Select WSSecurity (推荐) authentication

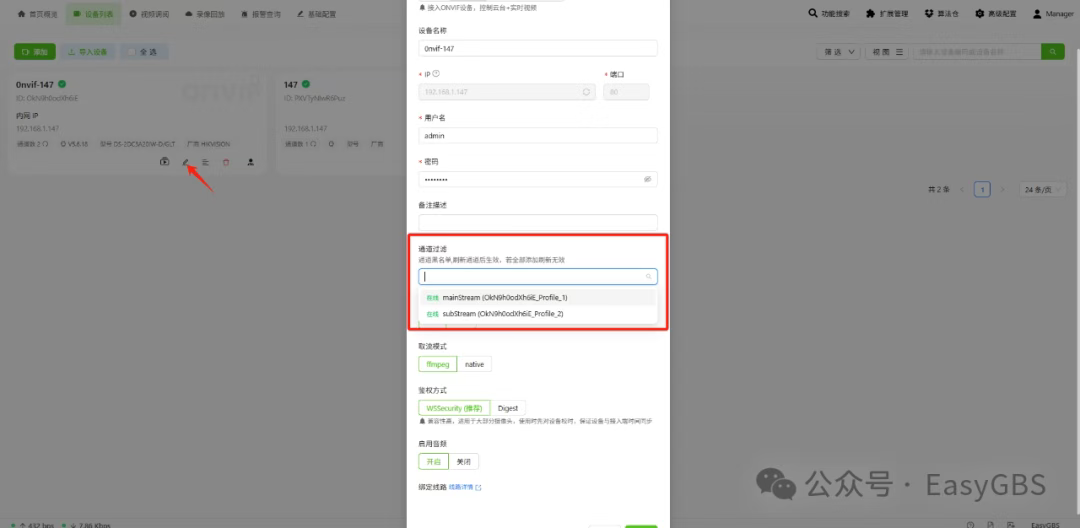[454, 408]
